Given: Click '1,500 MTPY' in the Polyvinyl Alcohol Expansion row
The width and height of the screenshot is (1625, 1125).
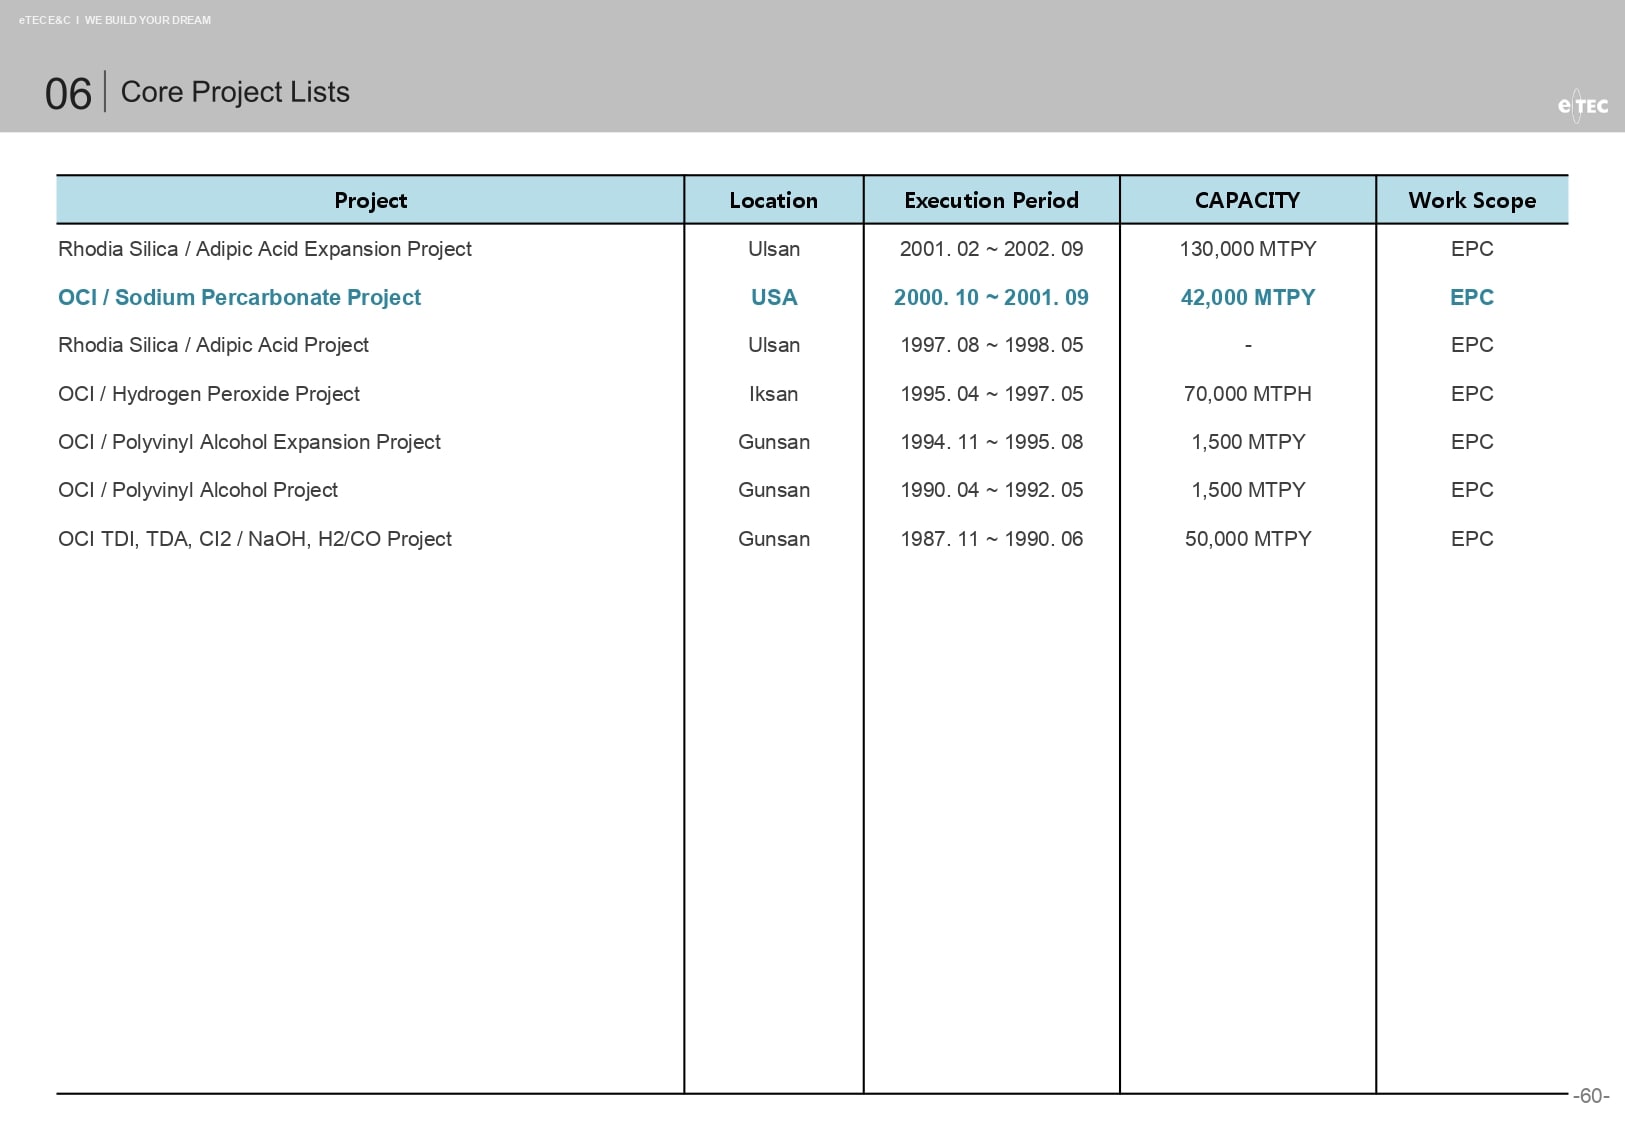Looking at the screenshot, I should (x=1248, y=442).
